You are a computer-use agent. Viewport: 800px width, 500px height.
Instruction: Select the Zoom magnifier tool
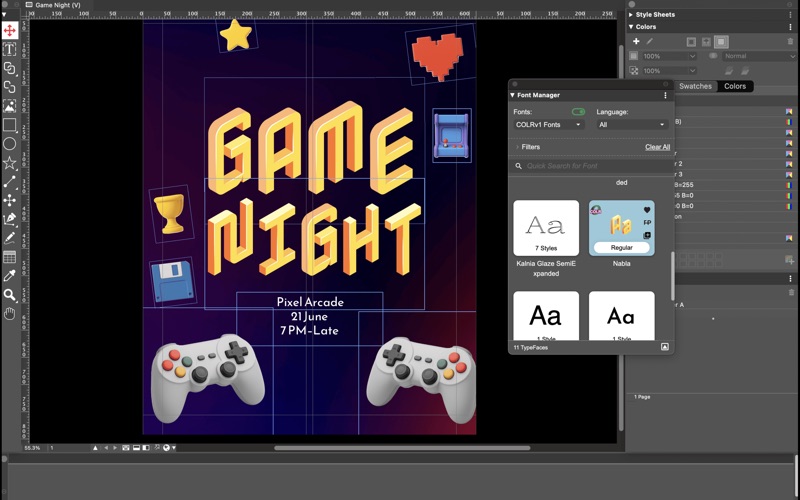10,294
